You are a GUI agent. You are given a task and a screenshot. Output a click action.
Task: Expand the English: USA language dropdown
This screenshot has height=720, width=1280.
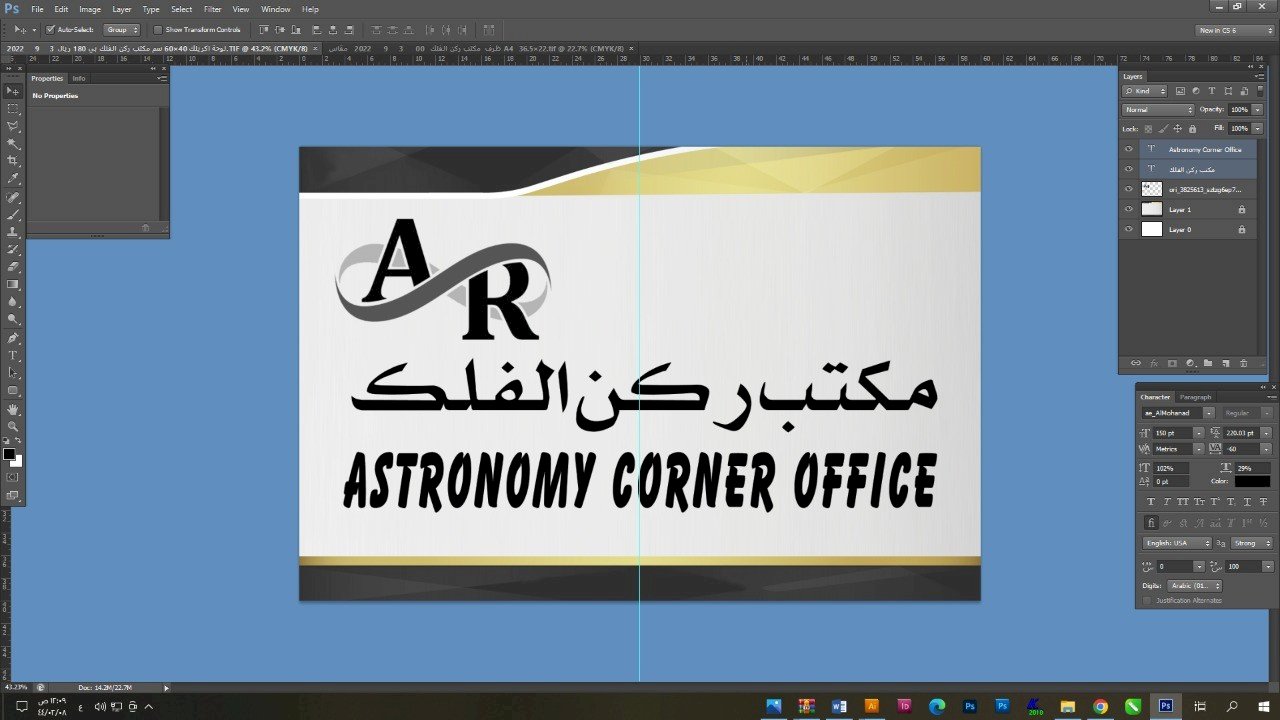point(1176,543)
